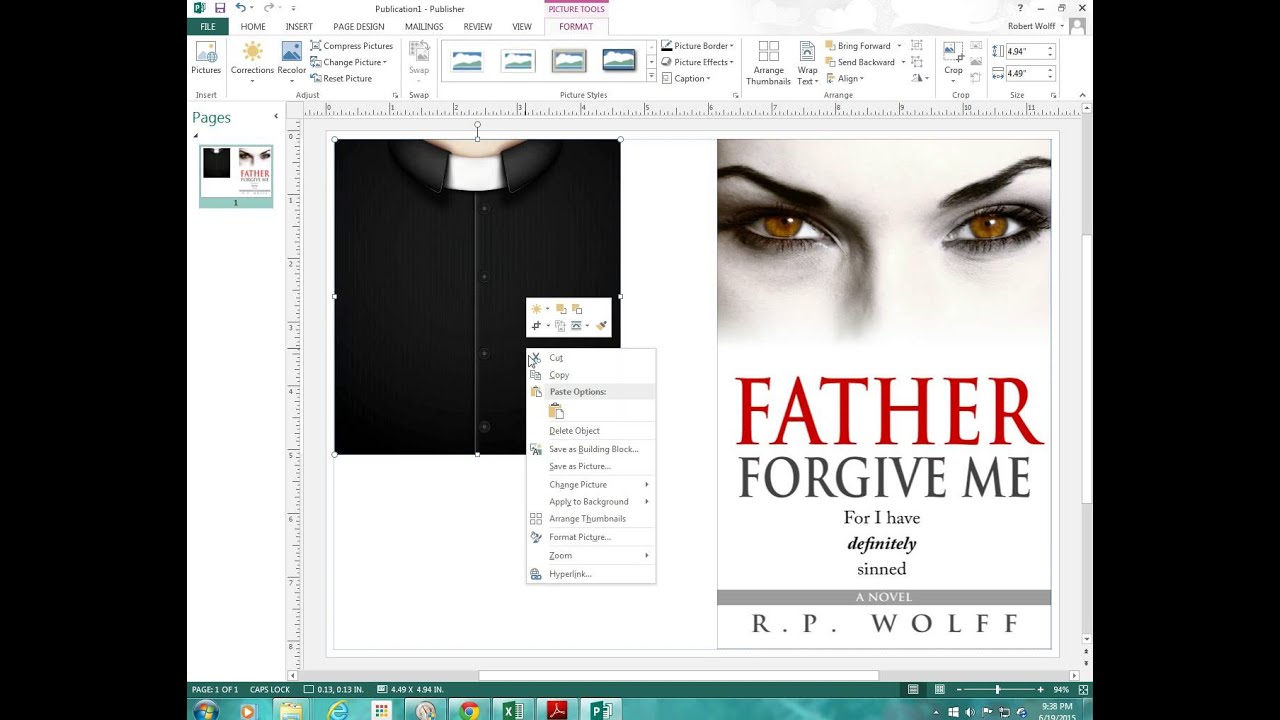Apply the fourth picture style with dark frame
The image size is (1280, 720).
pyautogui.click(x=619, y=61)
